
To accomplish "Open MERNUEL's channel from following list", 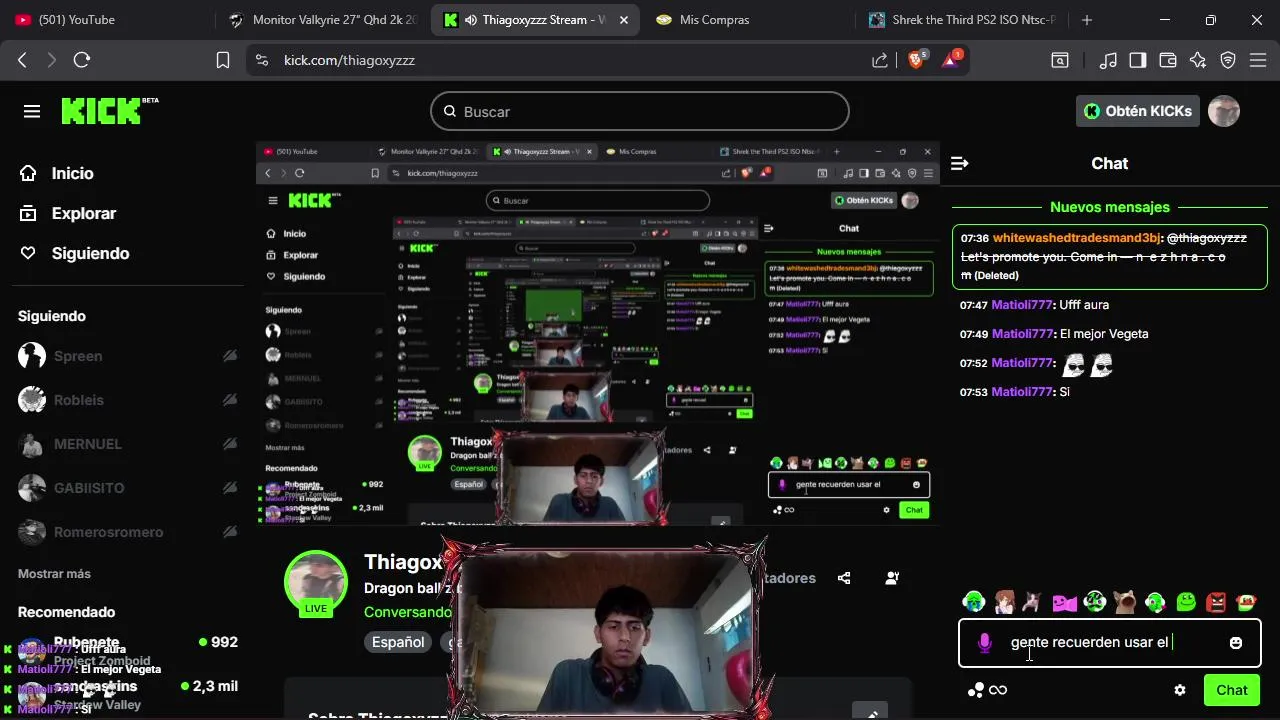I will [x=128, y=444].
